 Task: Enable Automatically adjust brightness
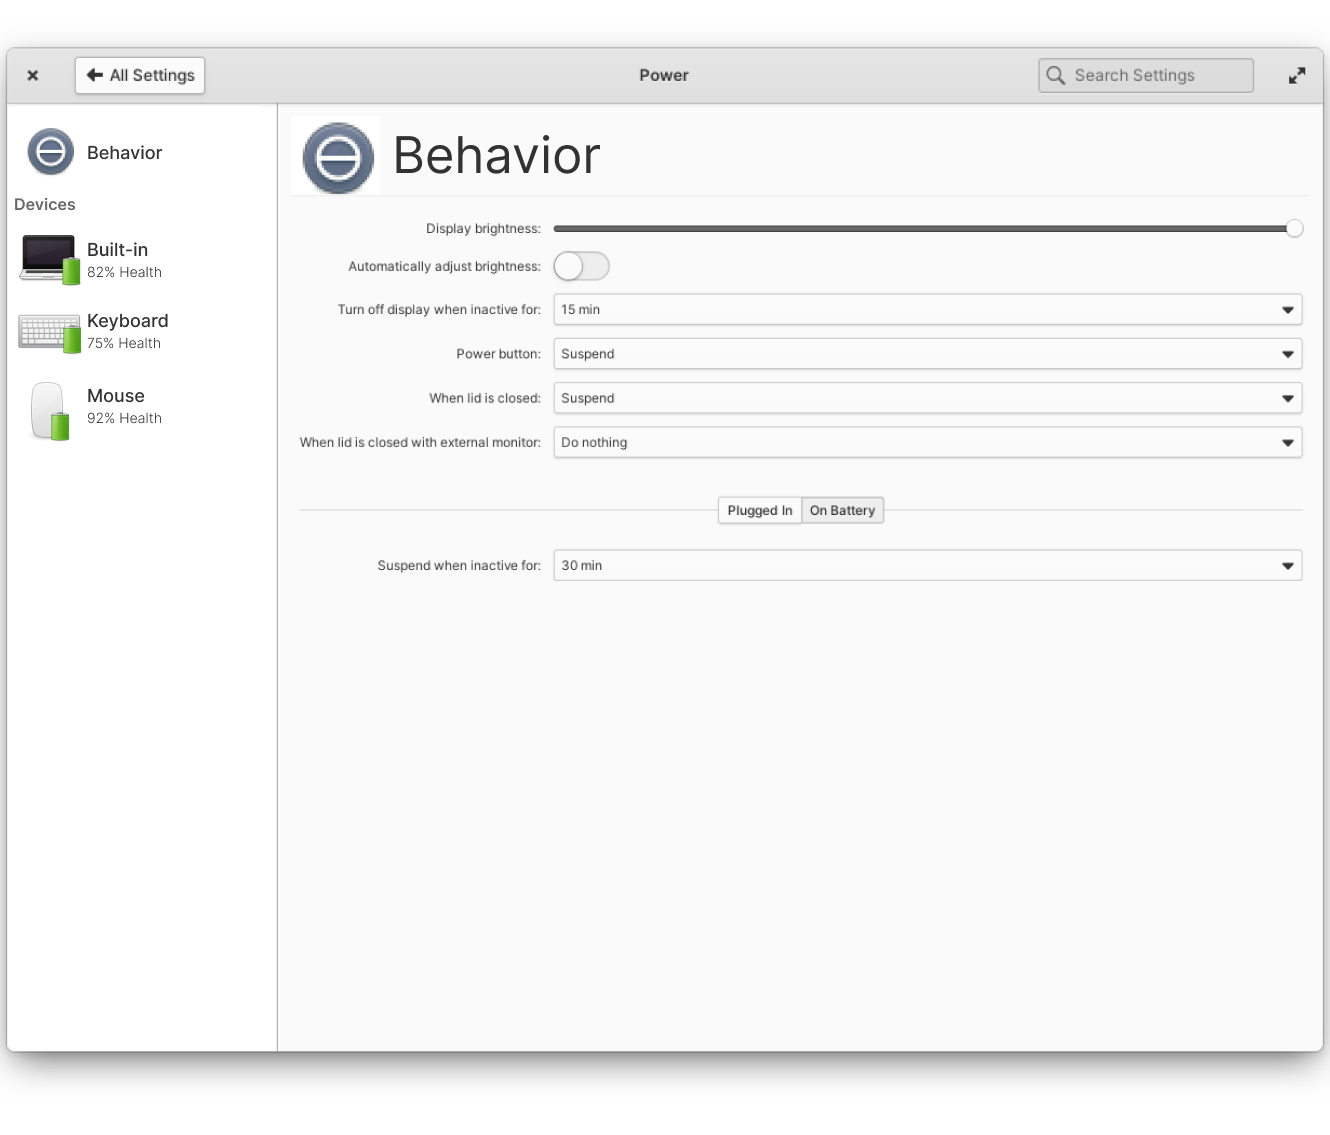tap(581, 266)
